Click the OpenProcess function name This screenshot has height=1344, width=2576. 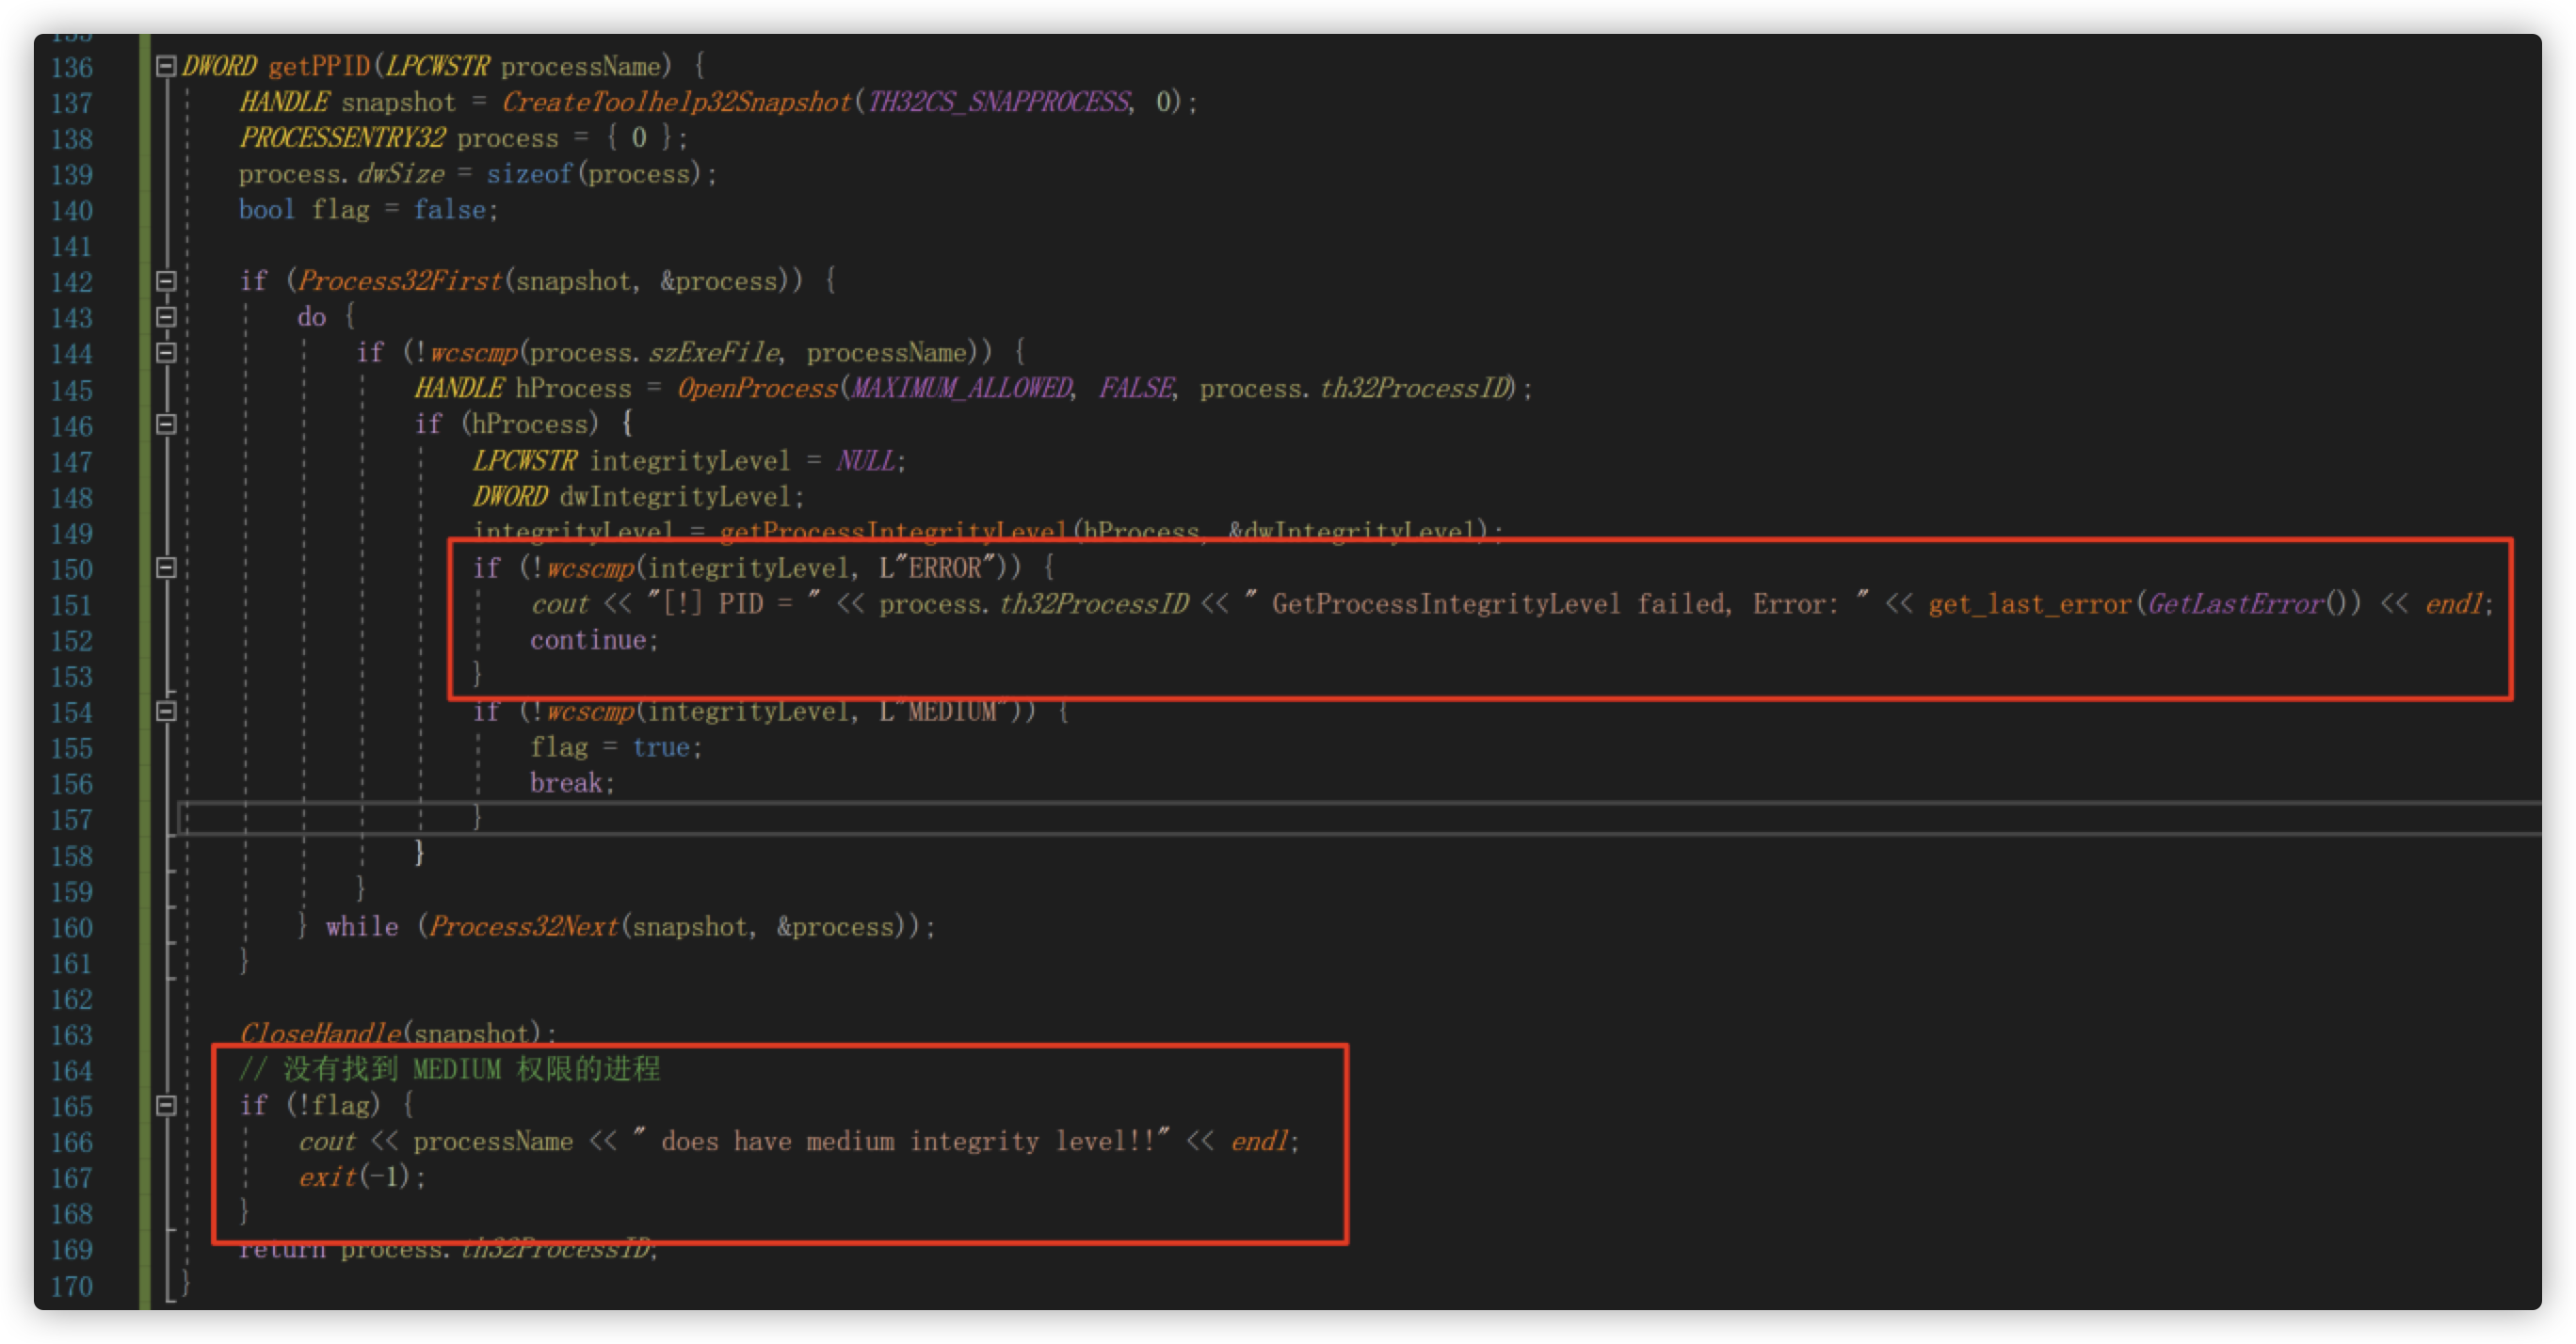click(757, 389)
